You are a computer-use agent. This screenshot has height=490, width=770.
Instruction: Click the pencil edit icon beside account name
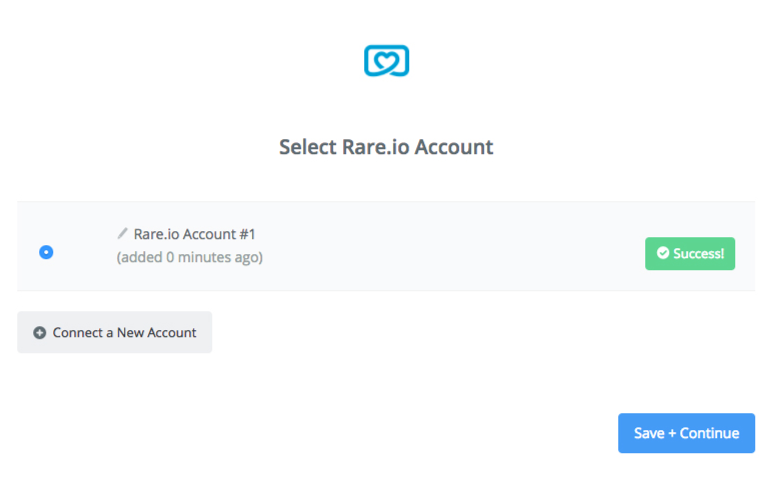(123, 233)
